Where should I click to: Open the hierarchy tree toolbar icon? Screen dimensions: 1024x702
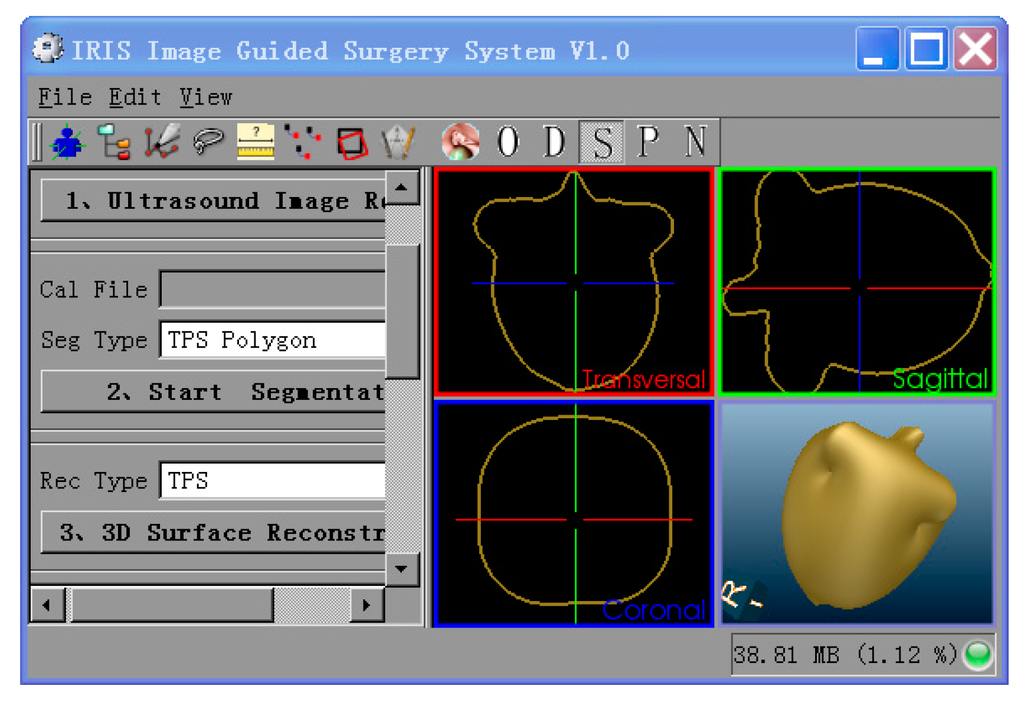[114, 143]
